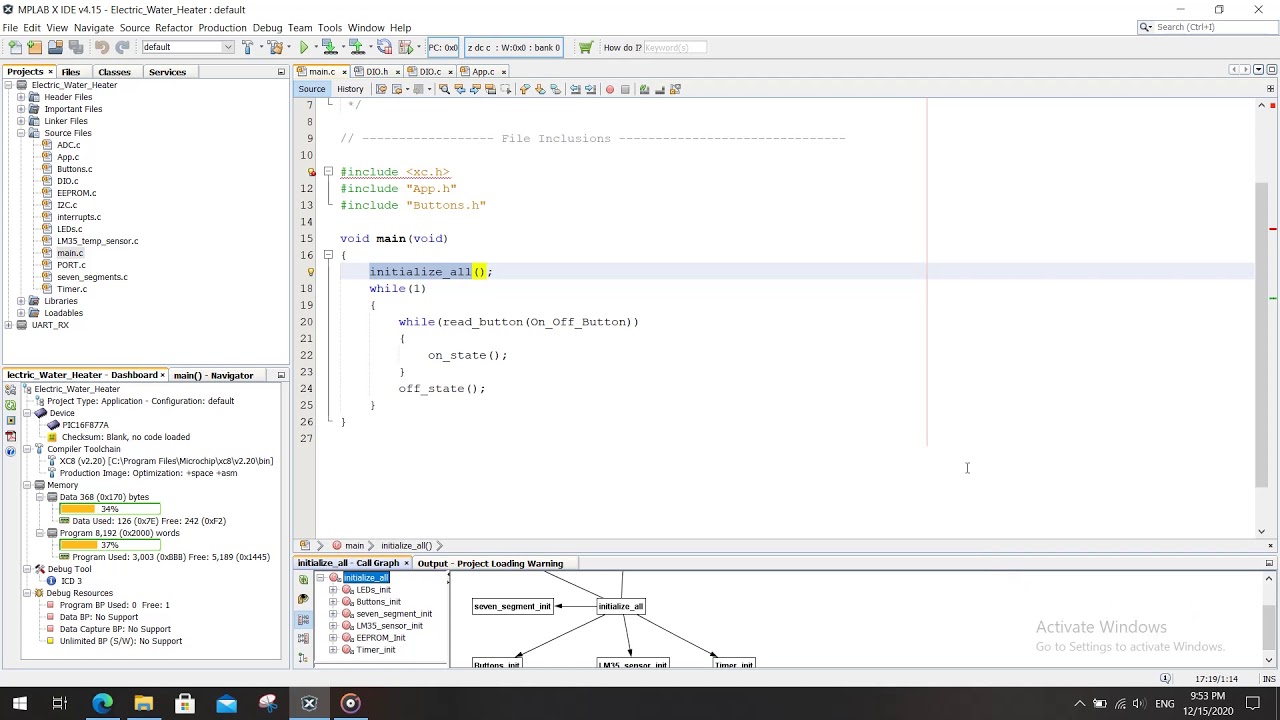Build the project with the hammer icon
Screen dimensions: 1280x720
click(x=247, y=47)
